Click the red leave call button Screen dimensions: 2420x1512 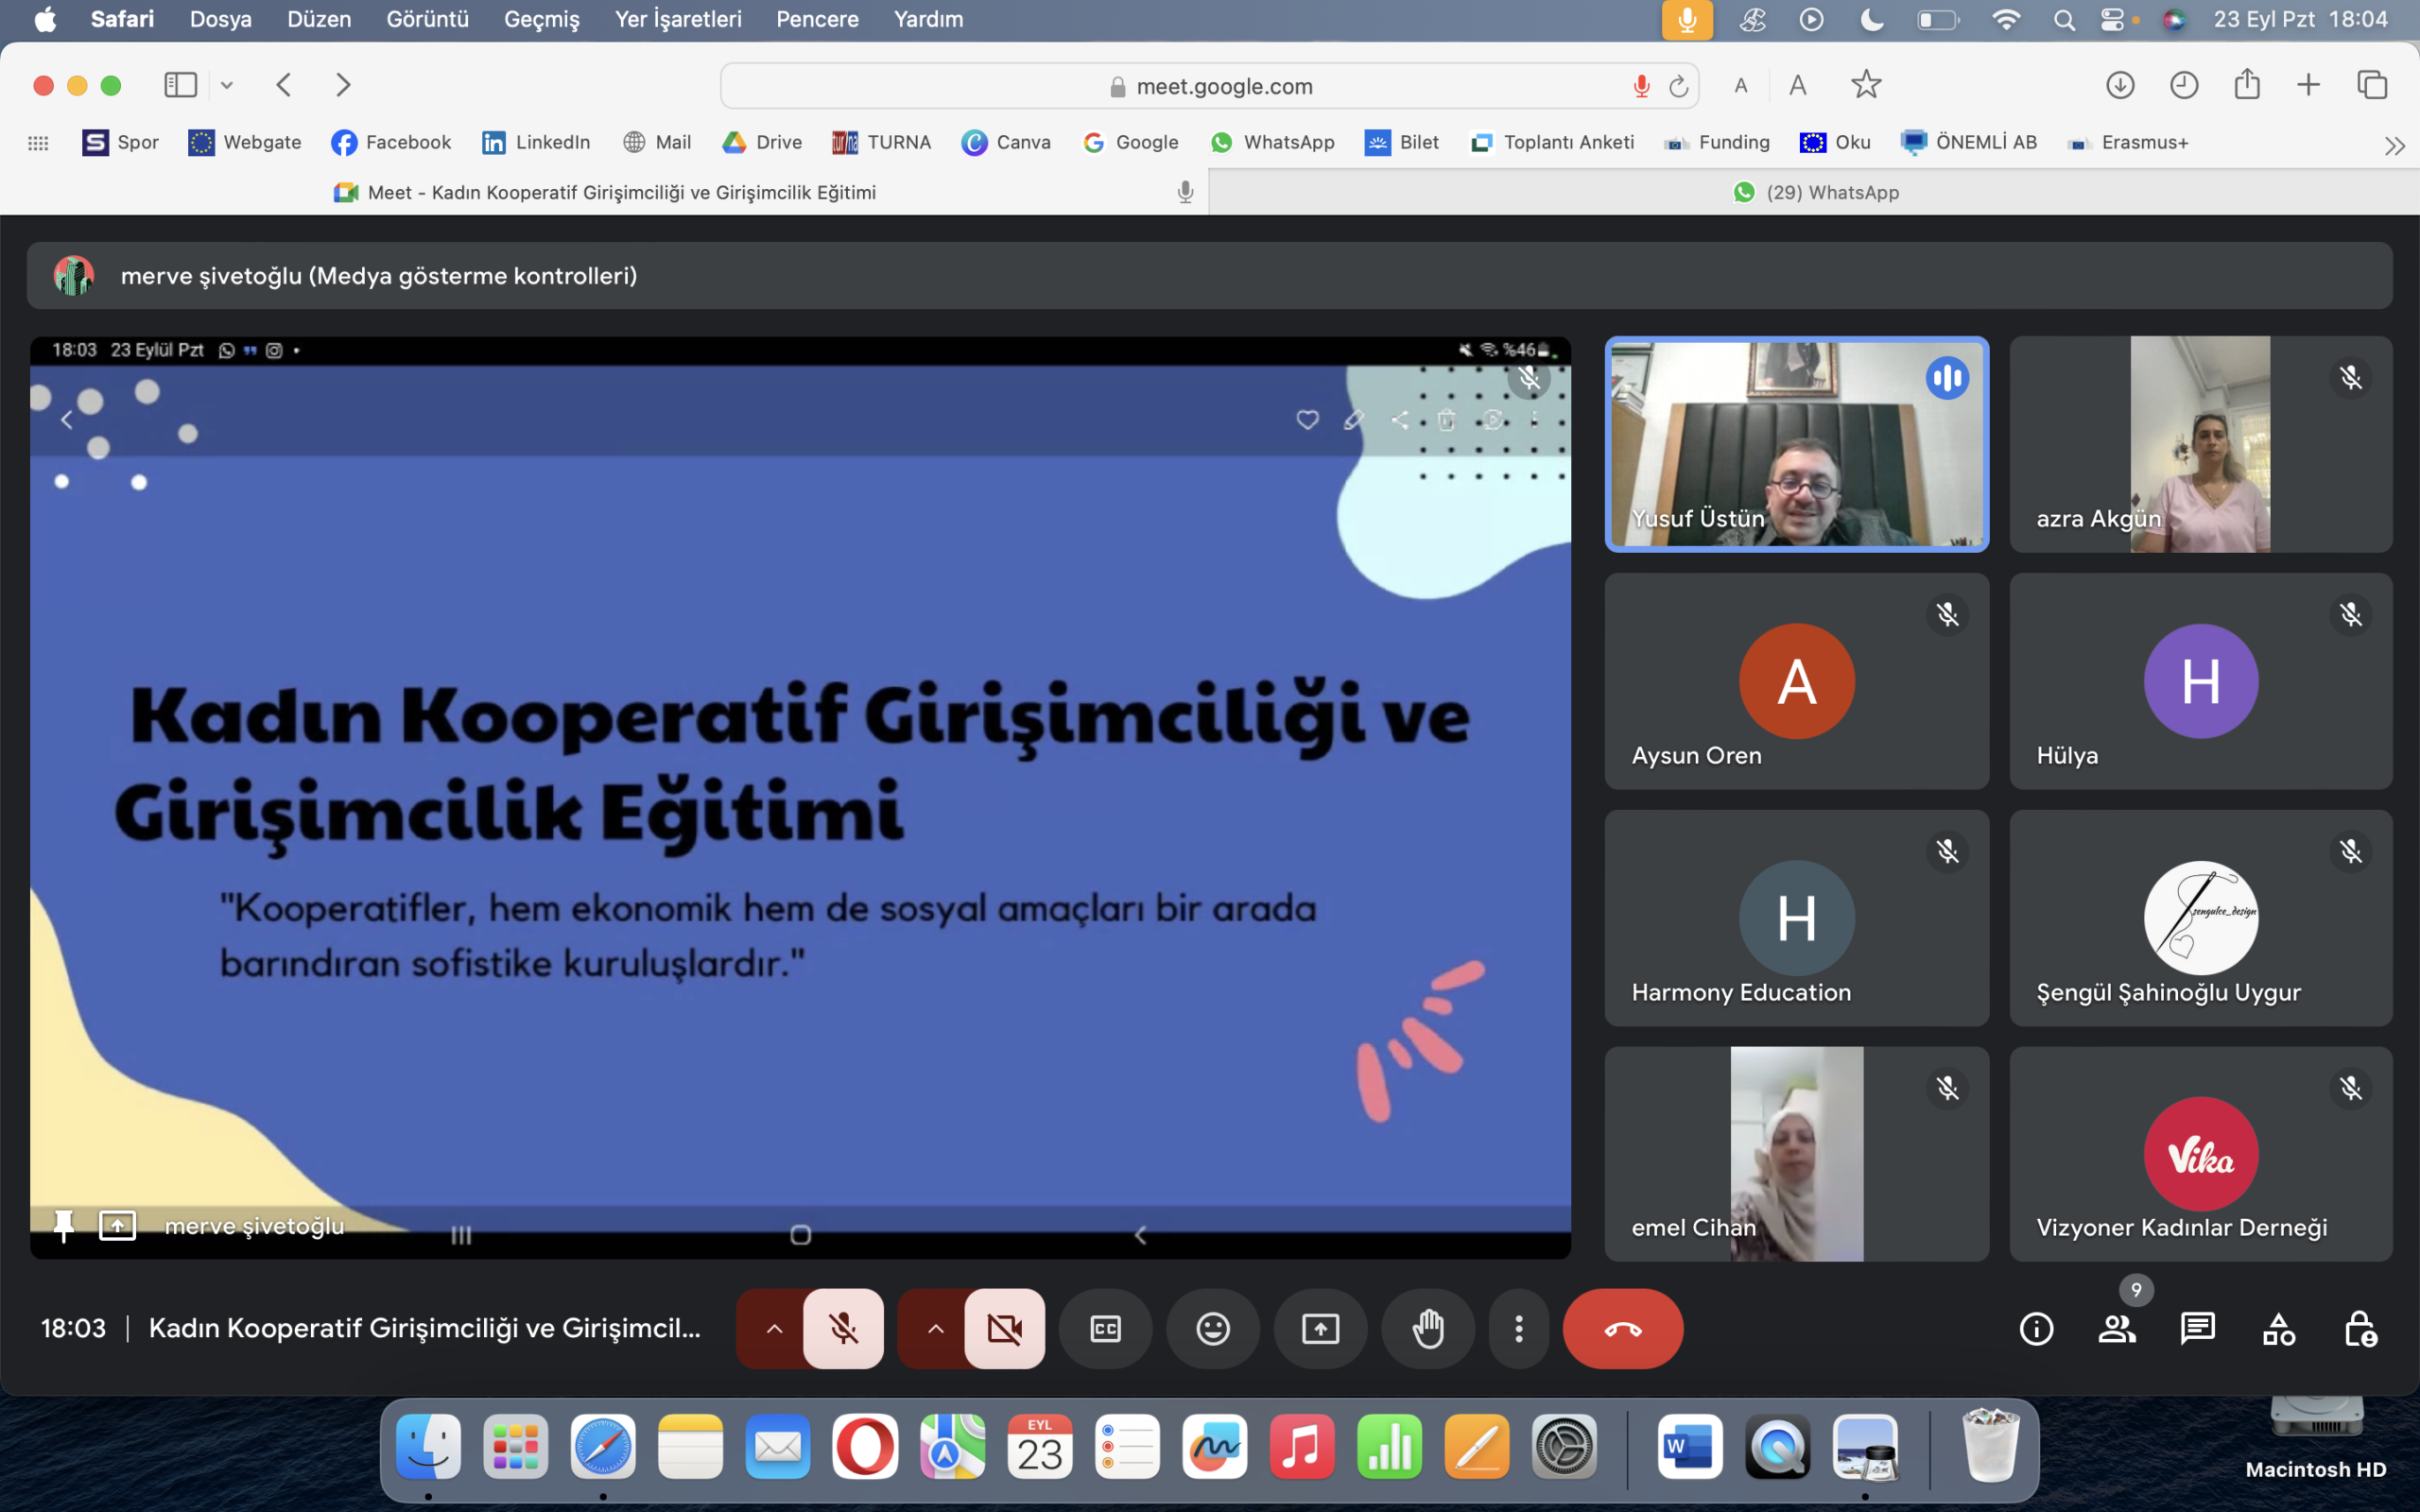(x=1622, y=1329)
